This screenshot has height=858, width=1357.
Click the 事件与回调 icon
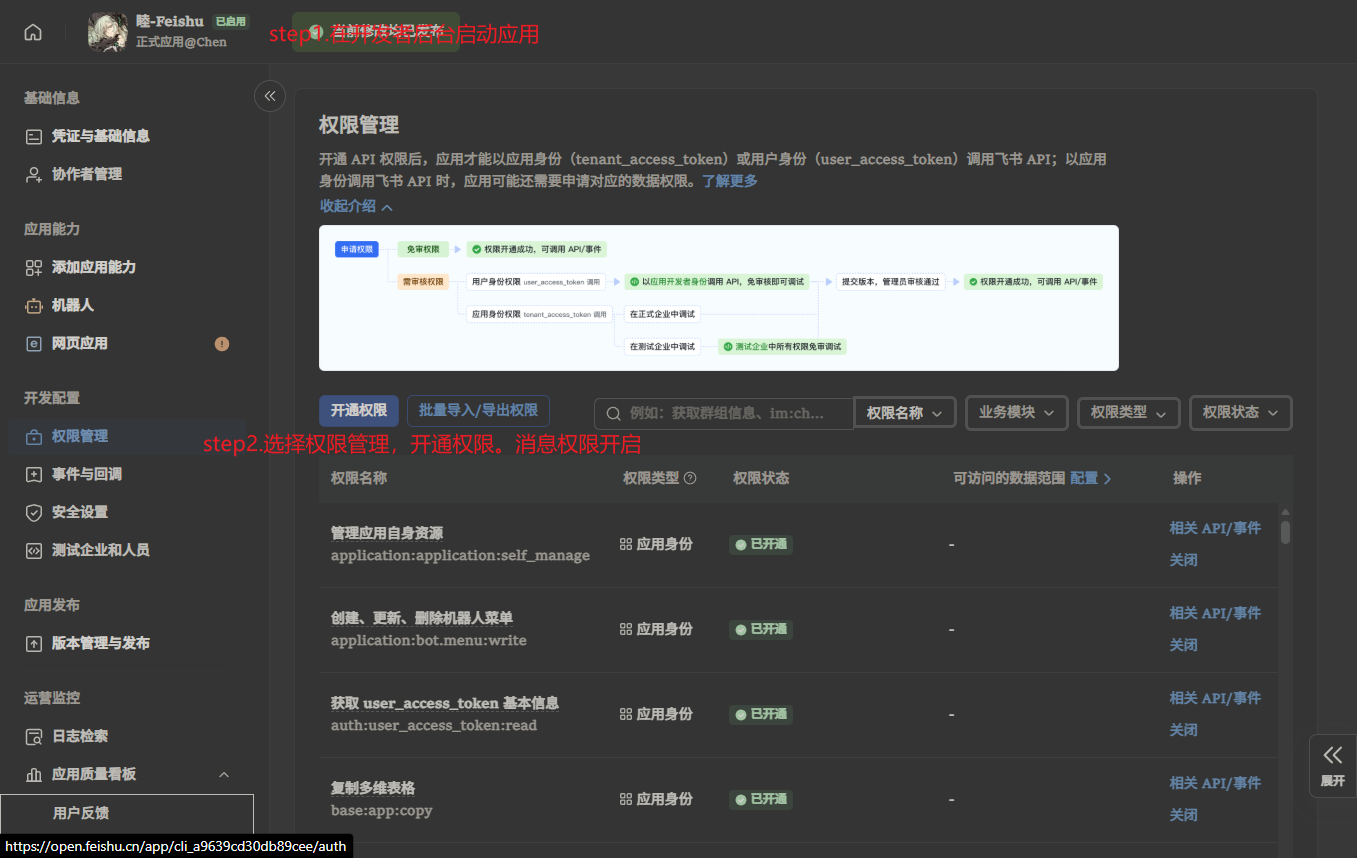(x=33, y=474)
